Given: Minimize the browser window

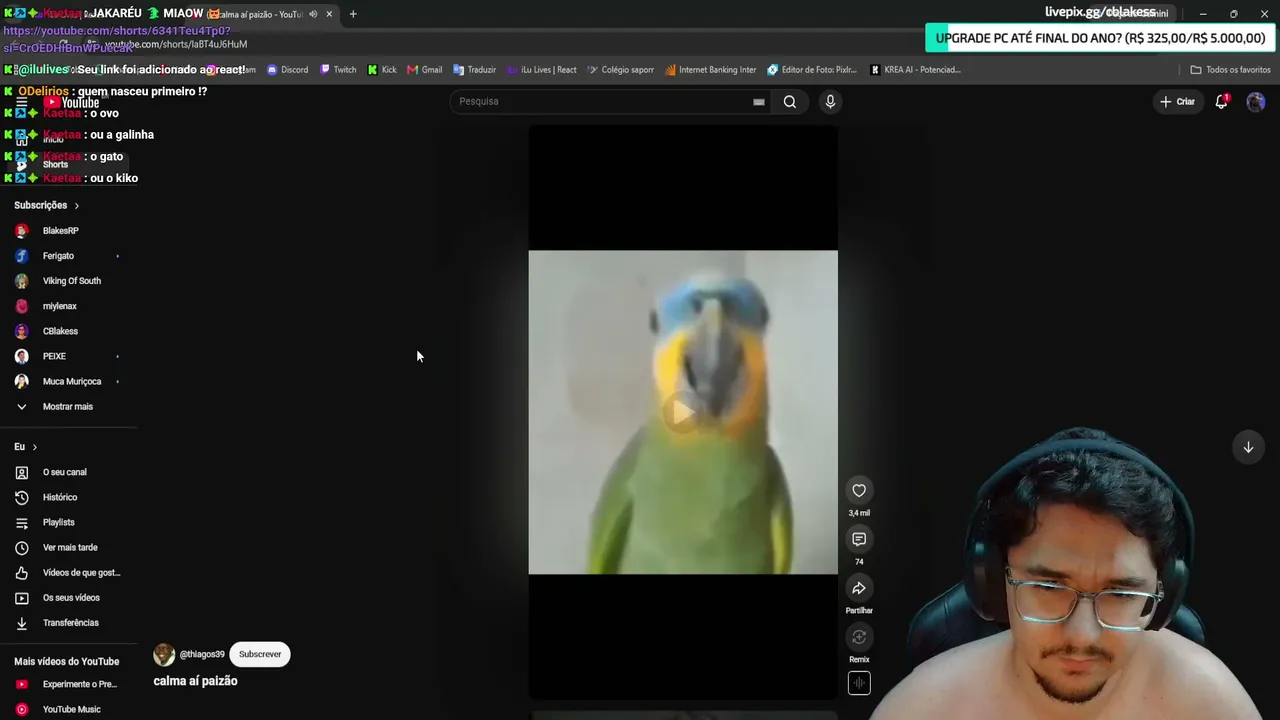Looking at the screenshot, I should point(1203,14).
